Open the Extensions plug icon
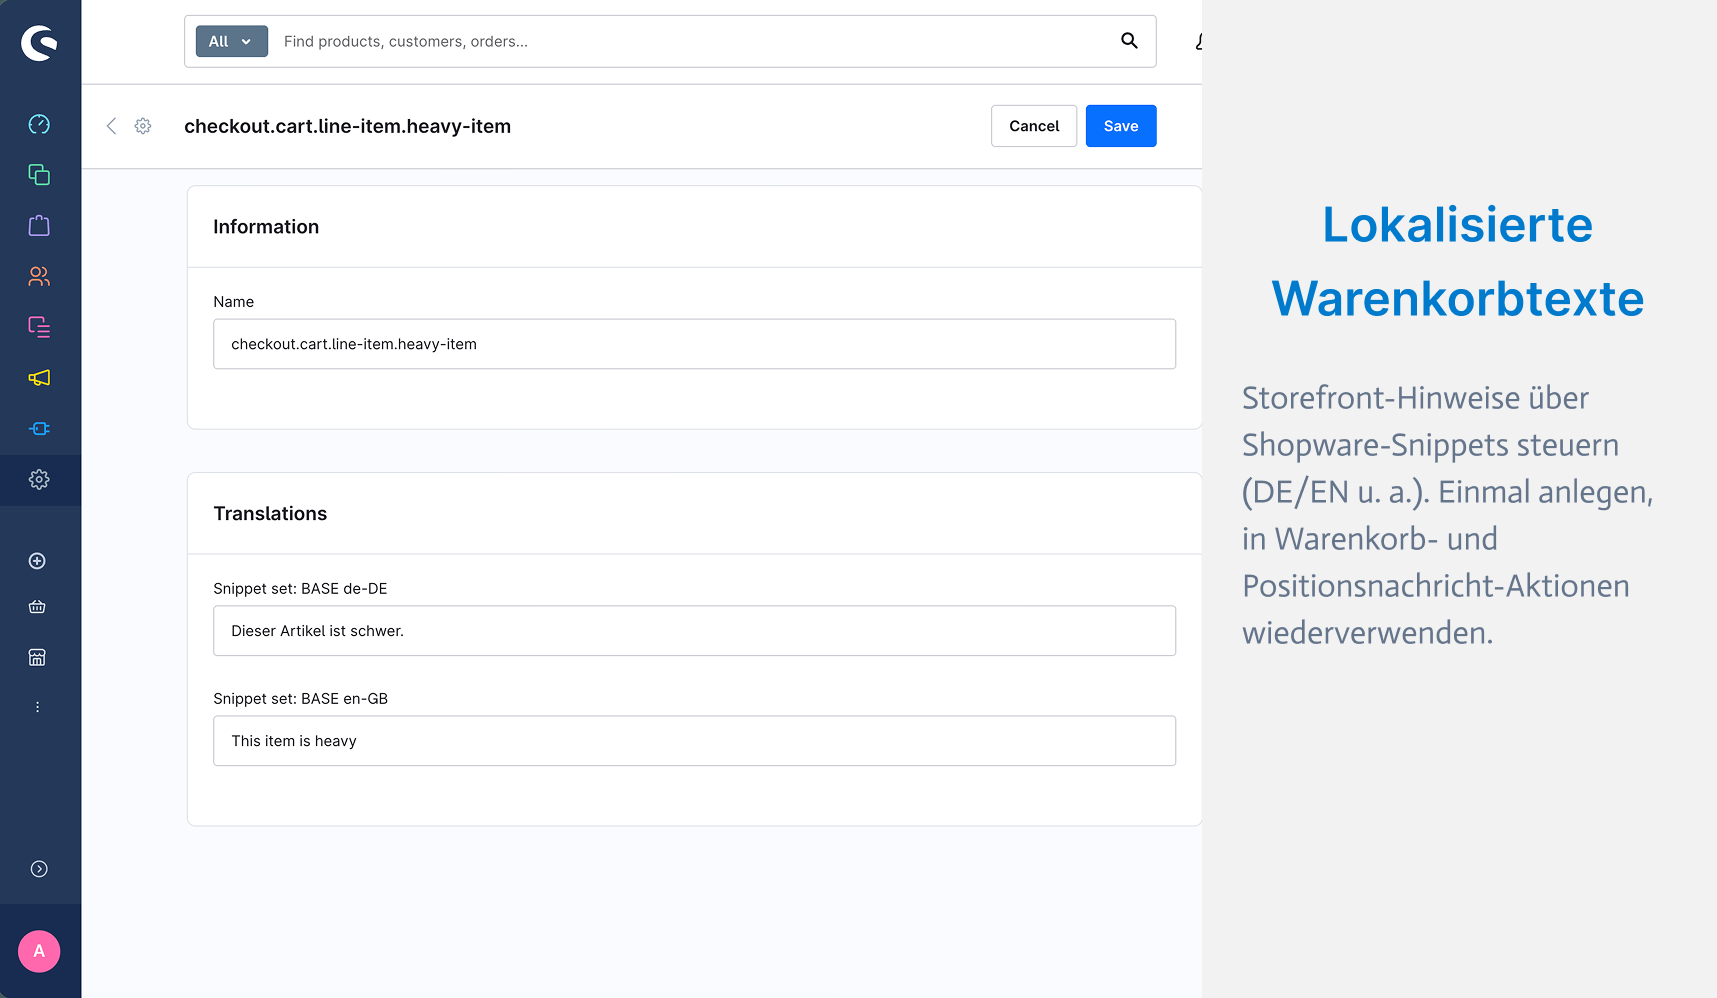 (39, 429)
